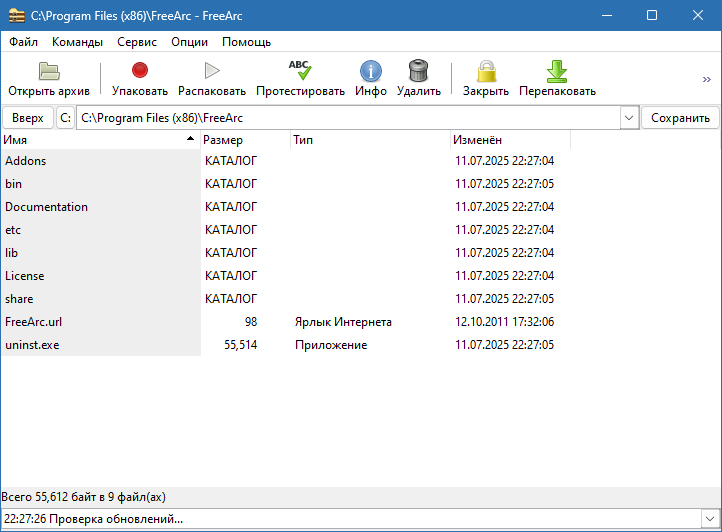
Task: Expand the message log dropdown at bottom
Action: tap(710, 519)
